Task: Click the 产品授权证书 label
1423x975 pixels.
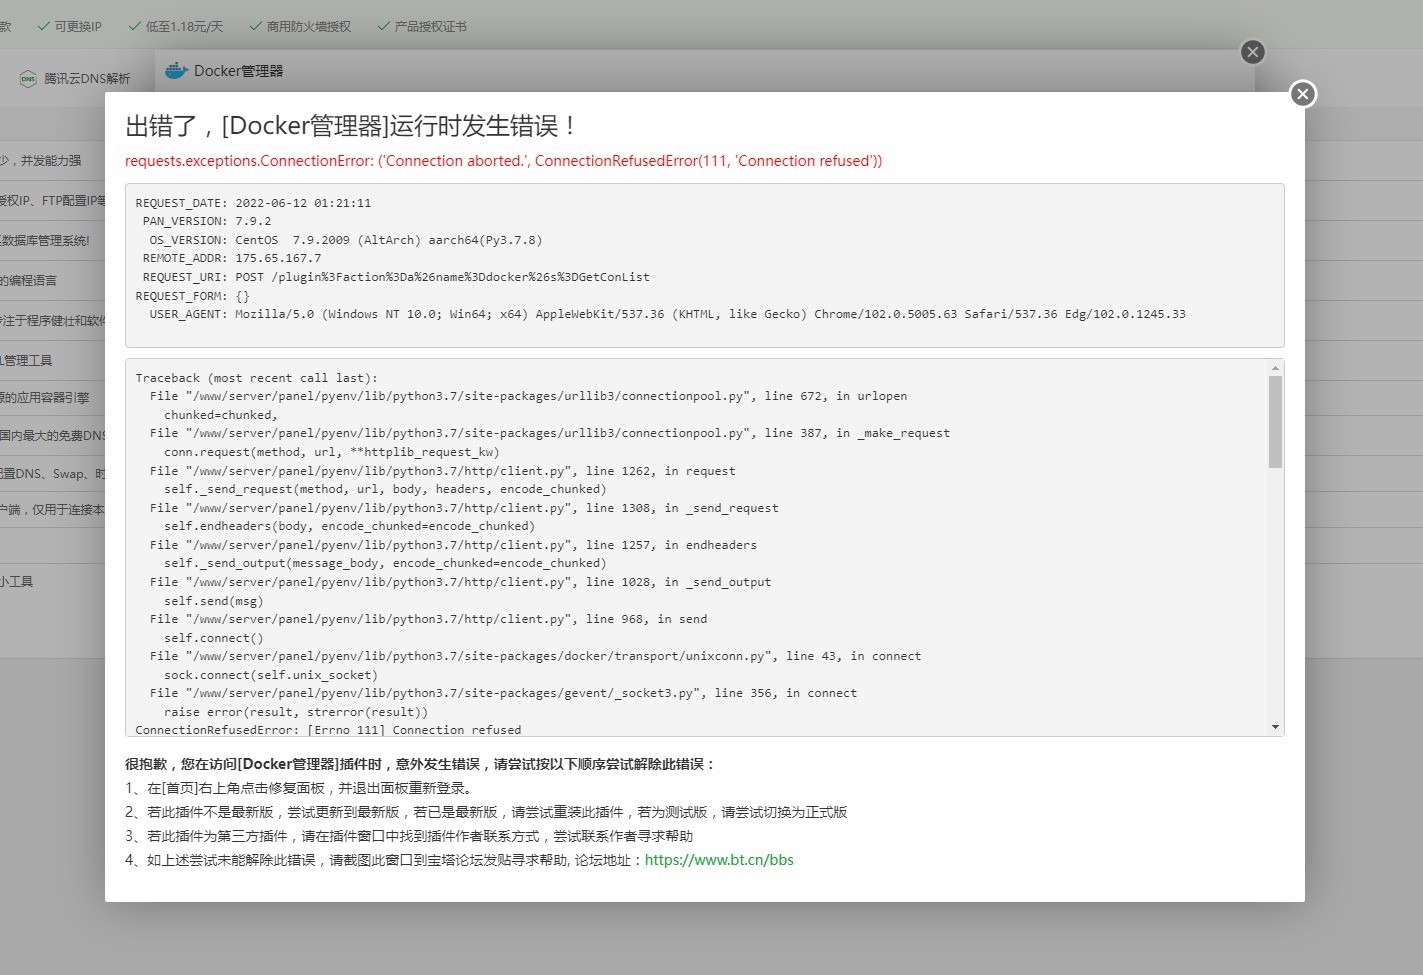Action: (422, 27)
